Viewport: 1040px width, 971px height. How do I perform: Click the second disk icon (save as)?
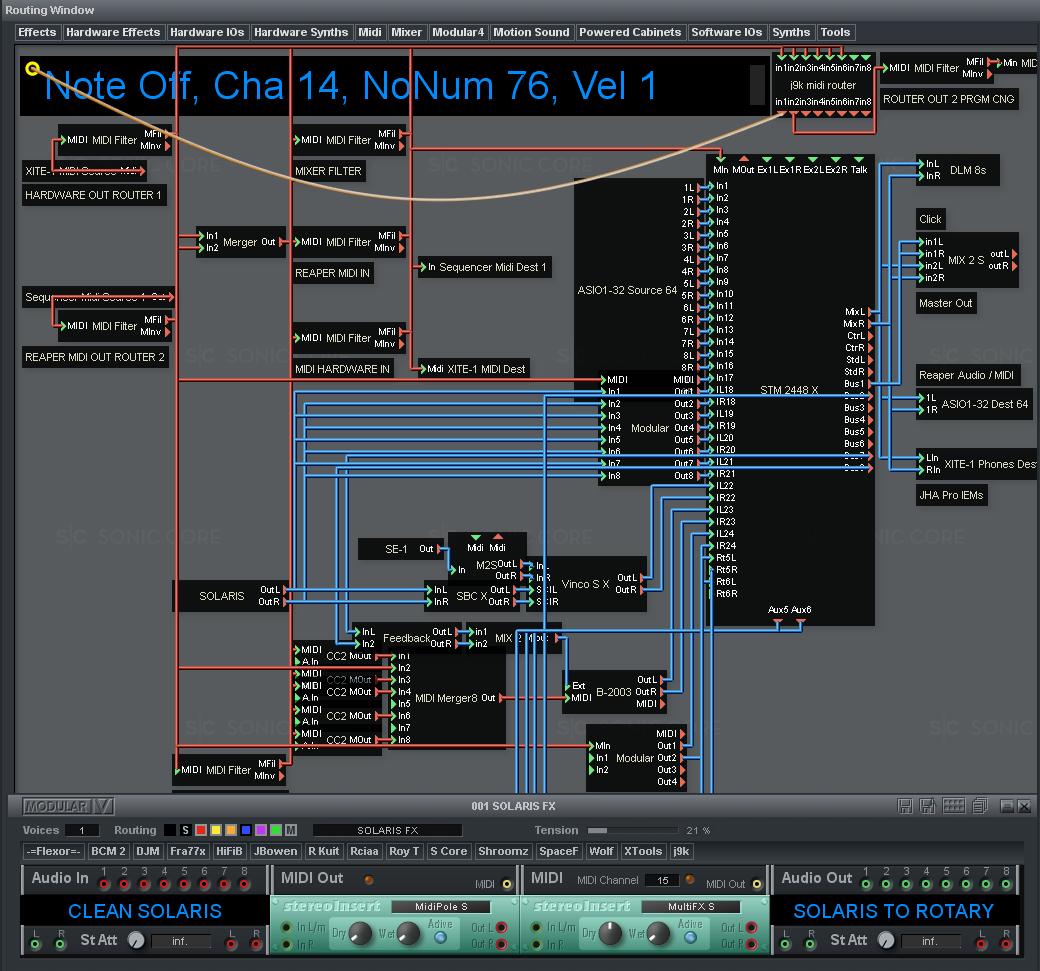tap(927, 806)
